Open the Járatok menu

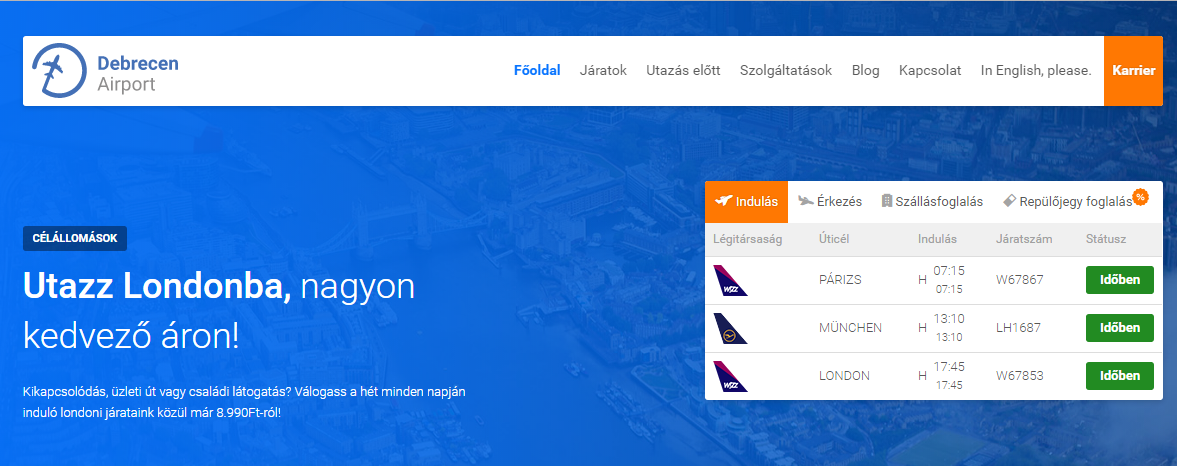[603, 71]
